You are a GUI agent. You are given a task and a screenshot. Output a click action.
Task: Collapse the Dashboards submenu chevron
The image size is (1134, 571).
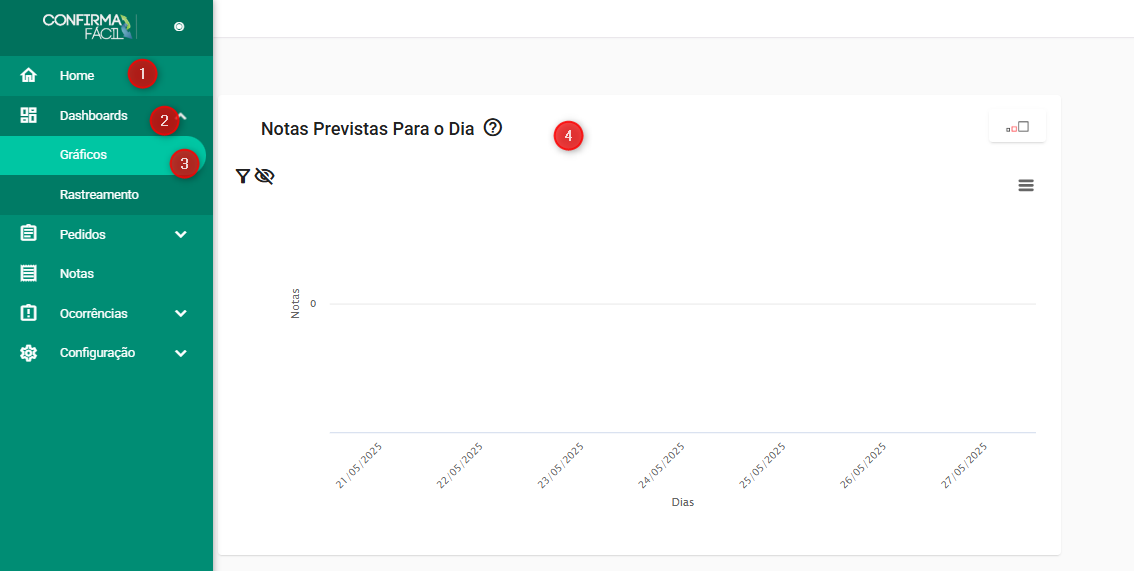pos(183,114)
